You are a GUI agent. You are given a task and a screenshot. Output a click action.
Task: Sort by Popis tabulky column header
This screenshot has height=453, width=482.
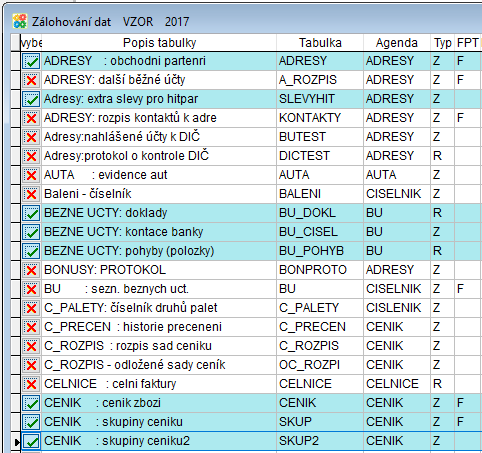point(159,43)
